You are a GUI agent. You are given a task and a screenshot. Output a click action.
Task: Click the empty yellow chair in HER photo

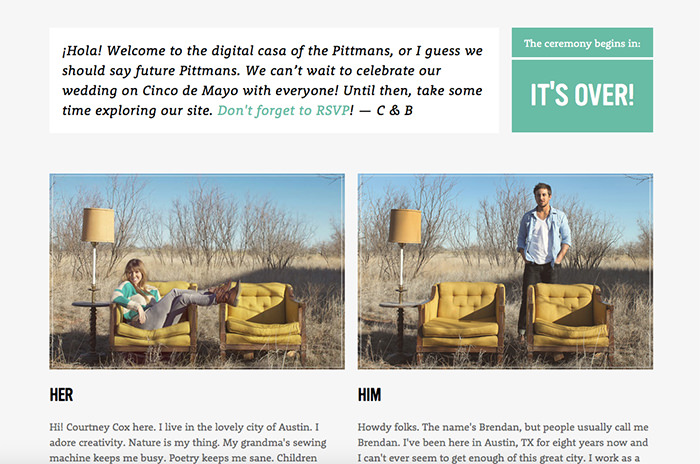[x=263, y=319]
